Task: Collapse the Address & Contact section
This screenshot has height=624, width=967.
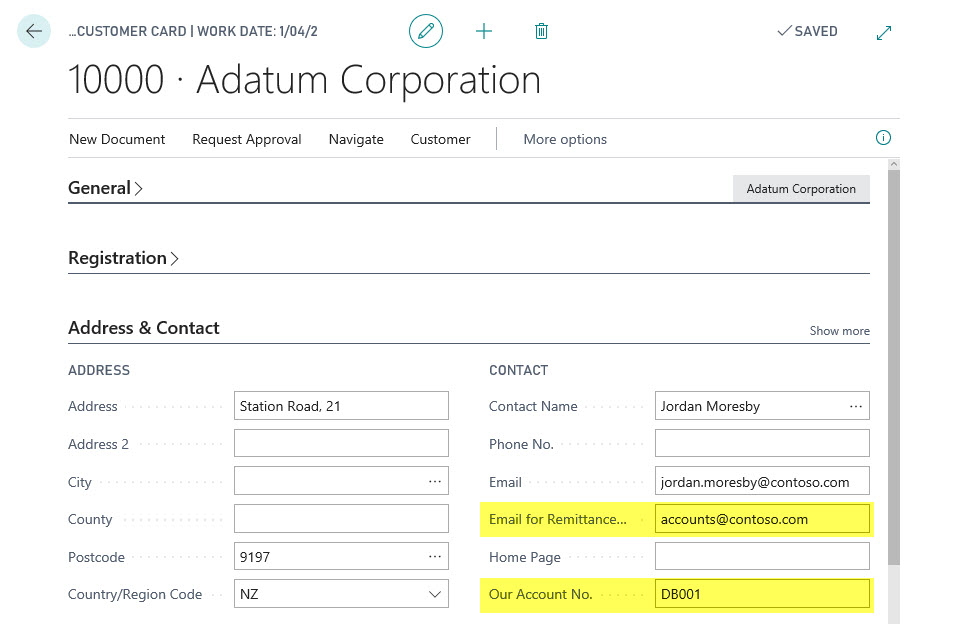Action: (144, 328)
